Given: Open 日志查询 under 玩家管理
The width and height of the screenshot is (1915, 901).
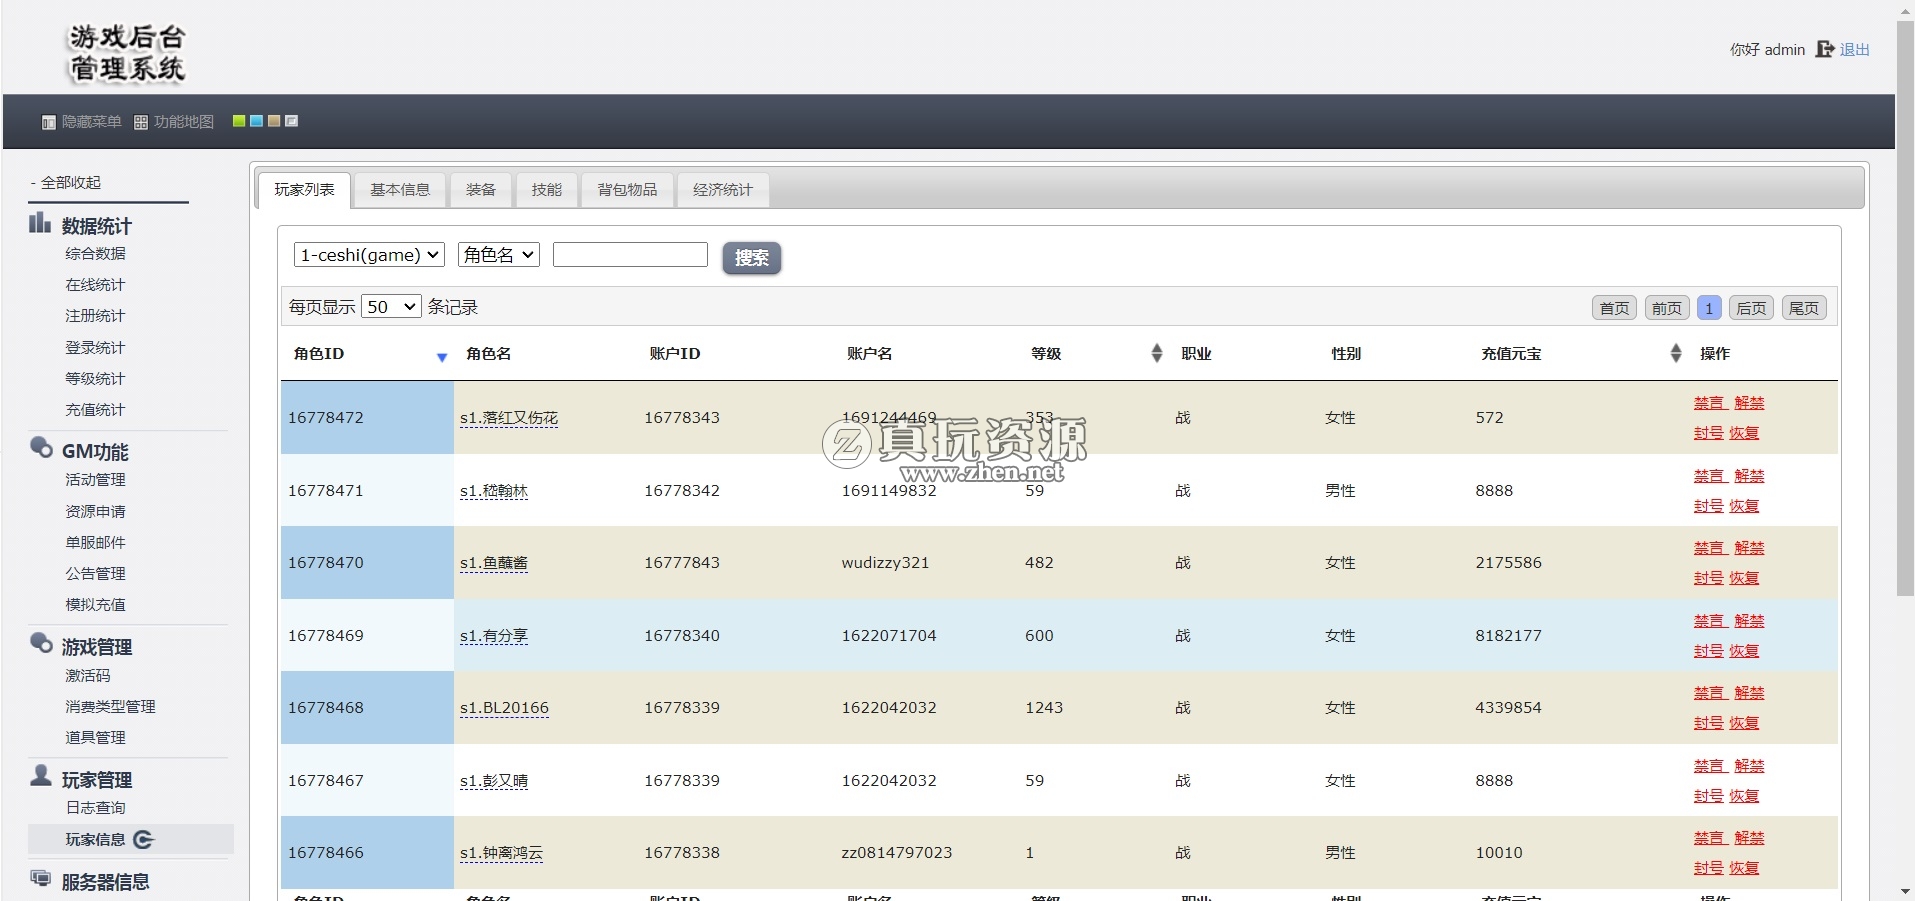Looking at the screenshot, I should 95,808.
